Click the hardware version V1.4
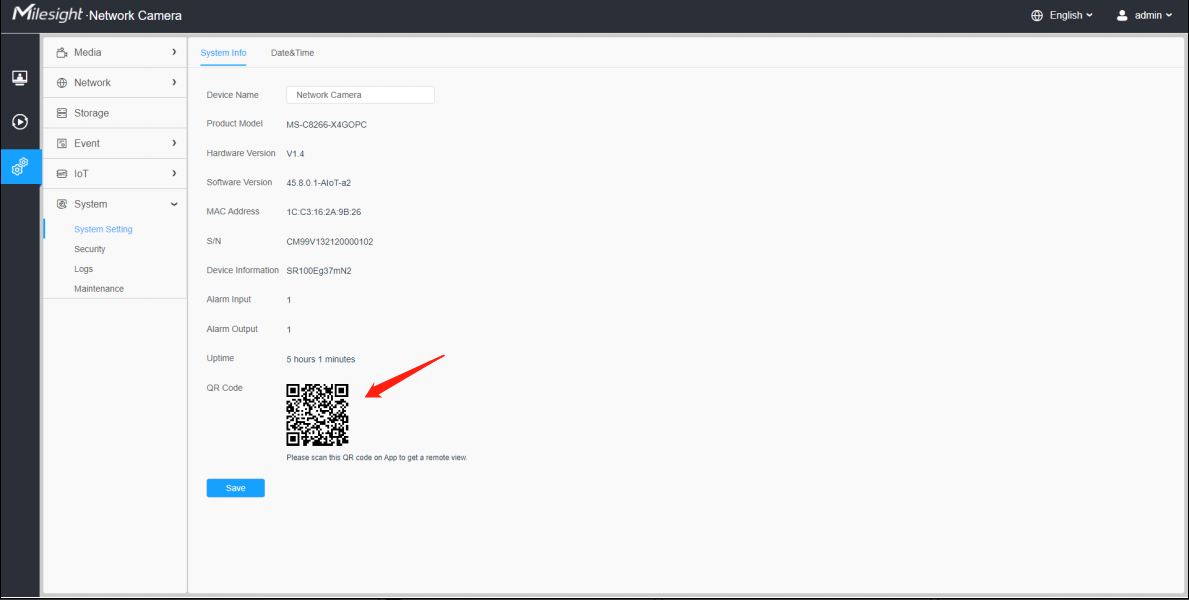This screenshot has width=1189, height=600. tap(296, 154)
